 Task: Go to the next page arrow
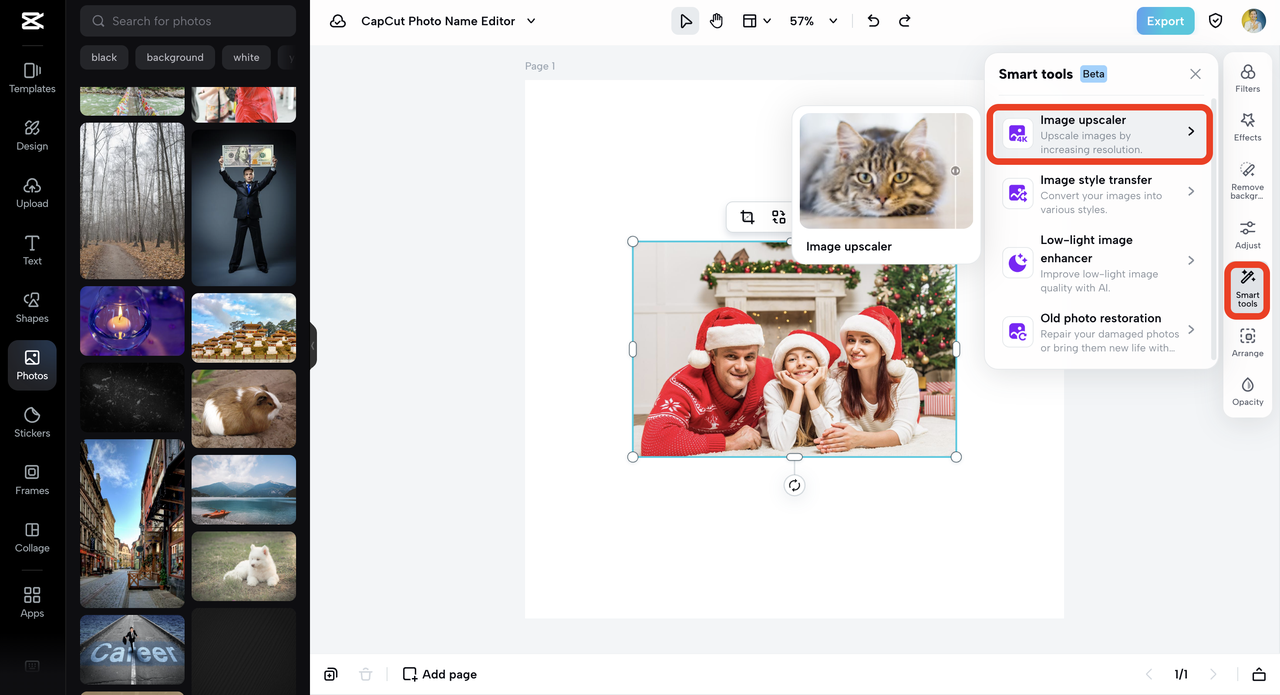coord(1213,674)
